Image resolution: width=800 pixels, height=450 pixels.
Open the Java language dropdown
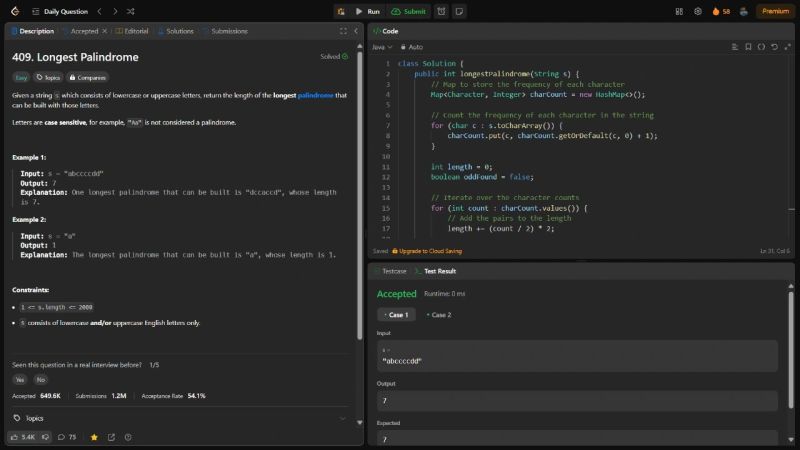[382, 47]
